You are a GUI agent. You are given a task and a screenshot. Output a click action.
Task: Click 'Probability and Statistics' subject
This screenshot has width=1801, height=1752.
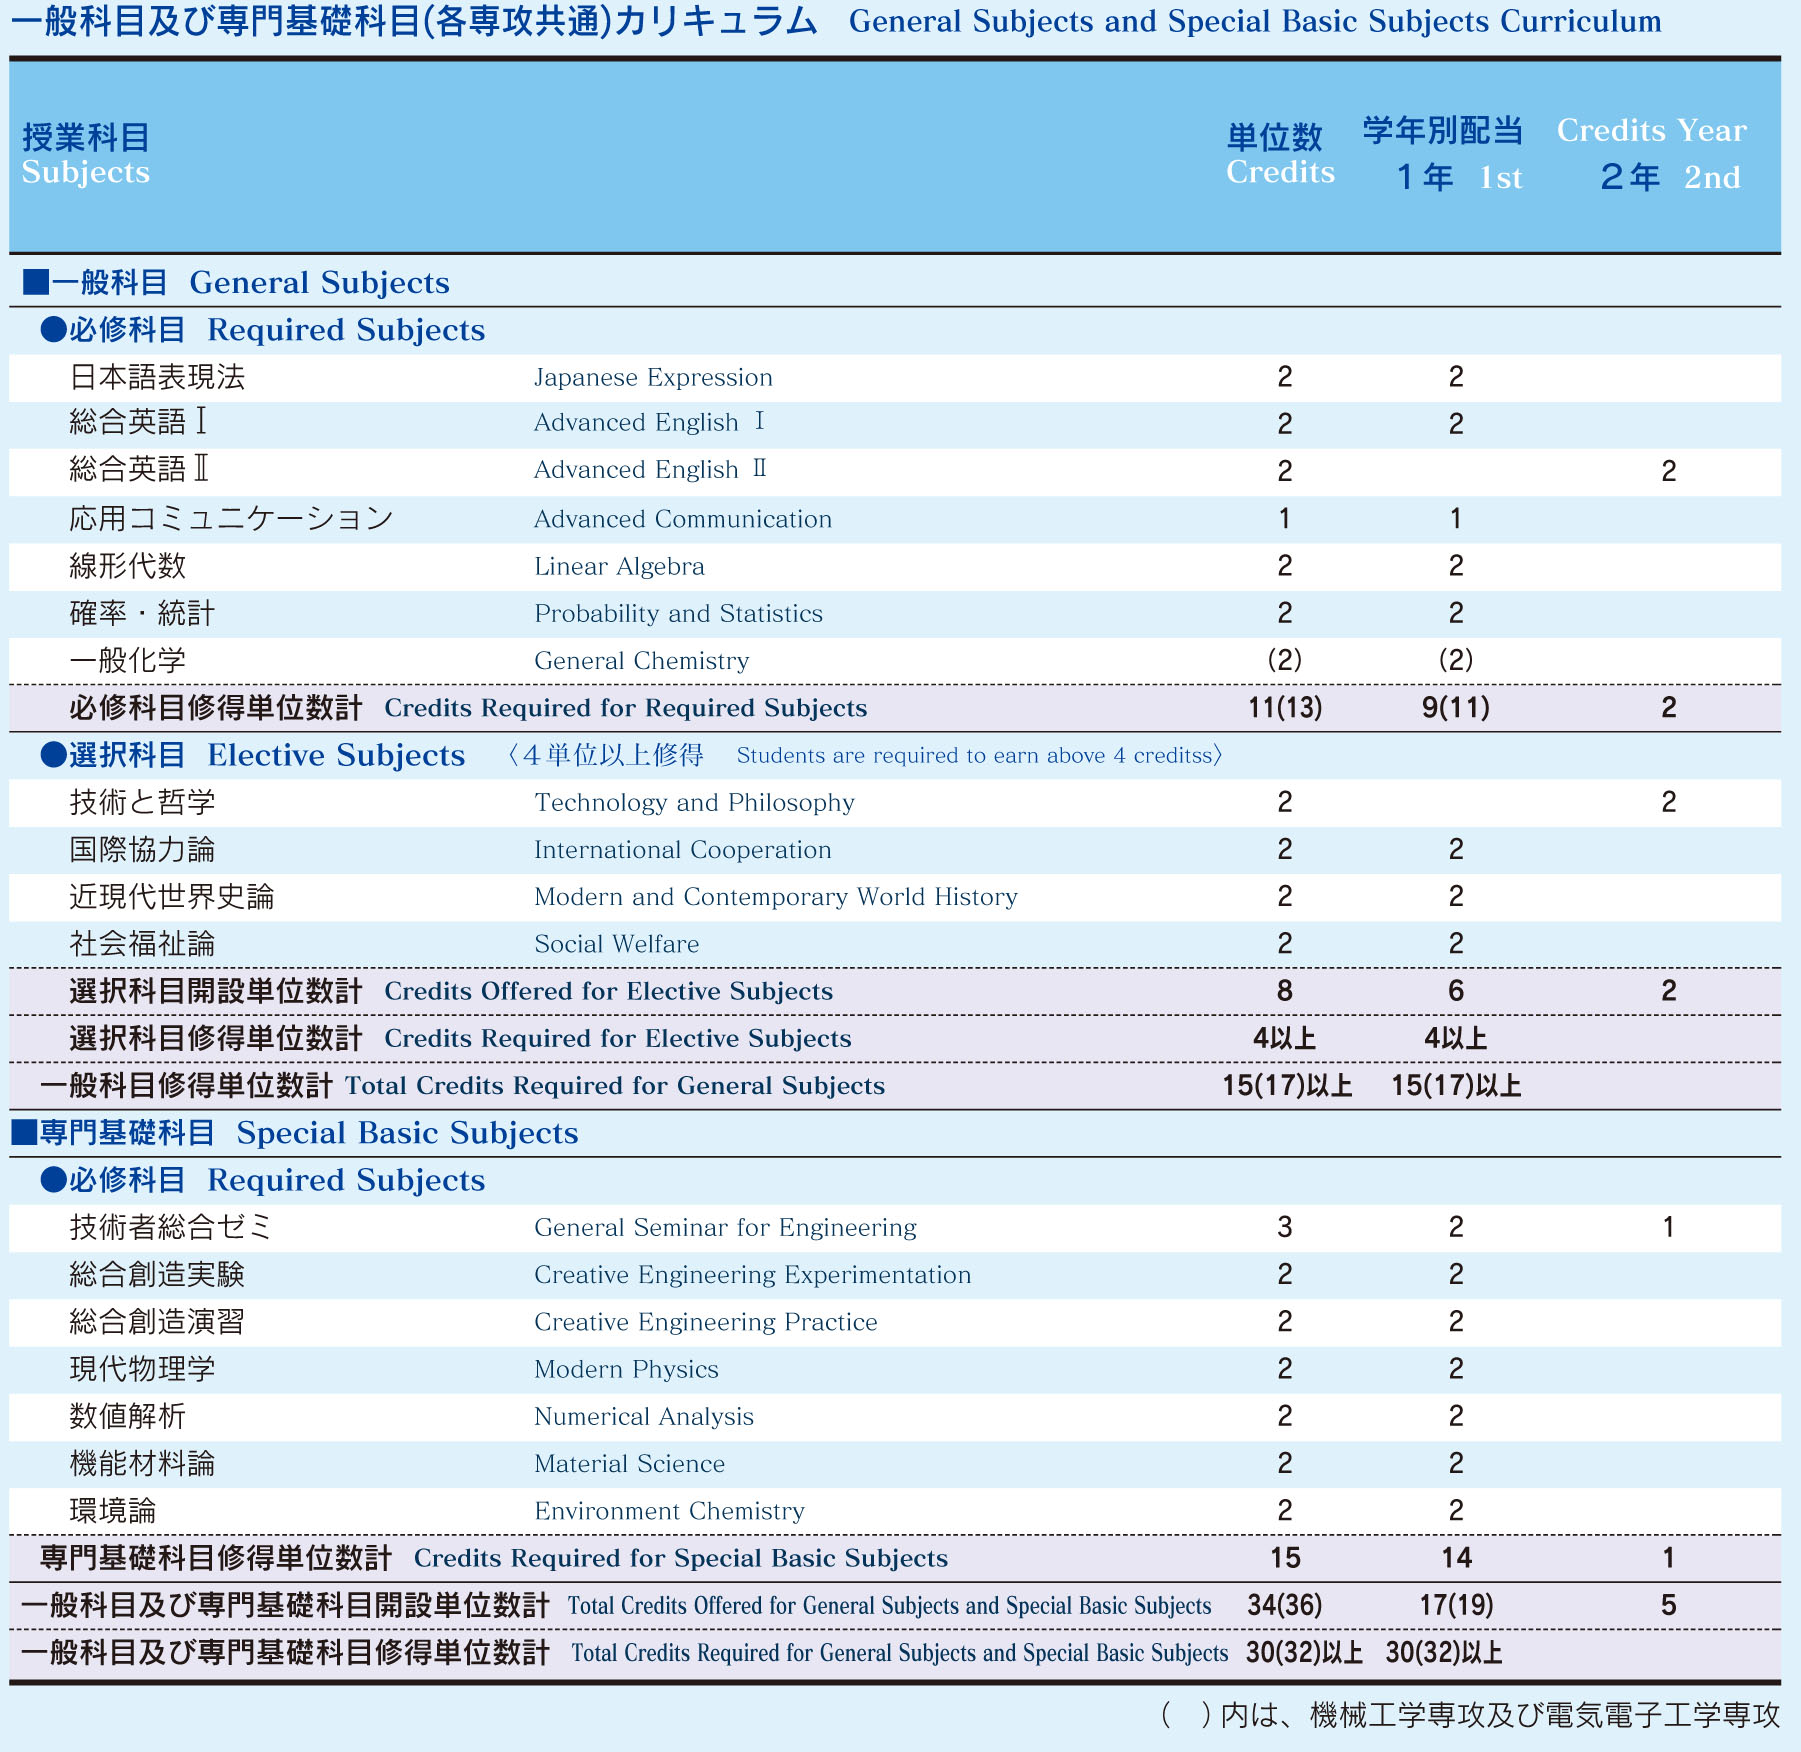click(679, 613)
